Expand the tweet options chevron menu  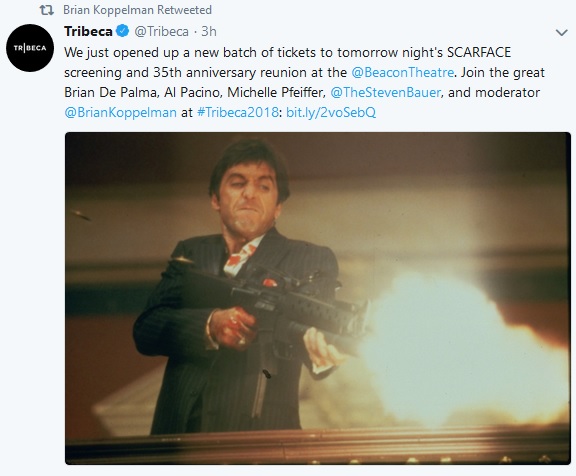point(561,33)
